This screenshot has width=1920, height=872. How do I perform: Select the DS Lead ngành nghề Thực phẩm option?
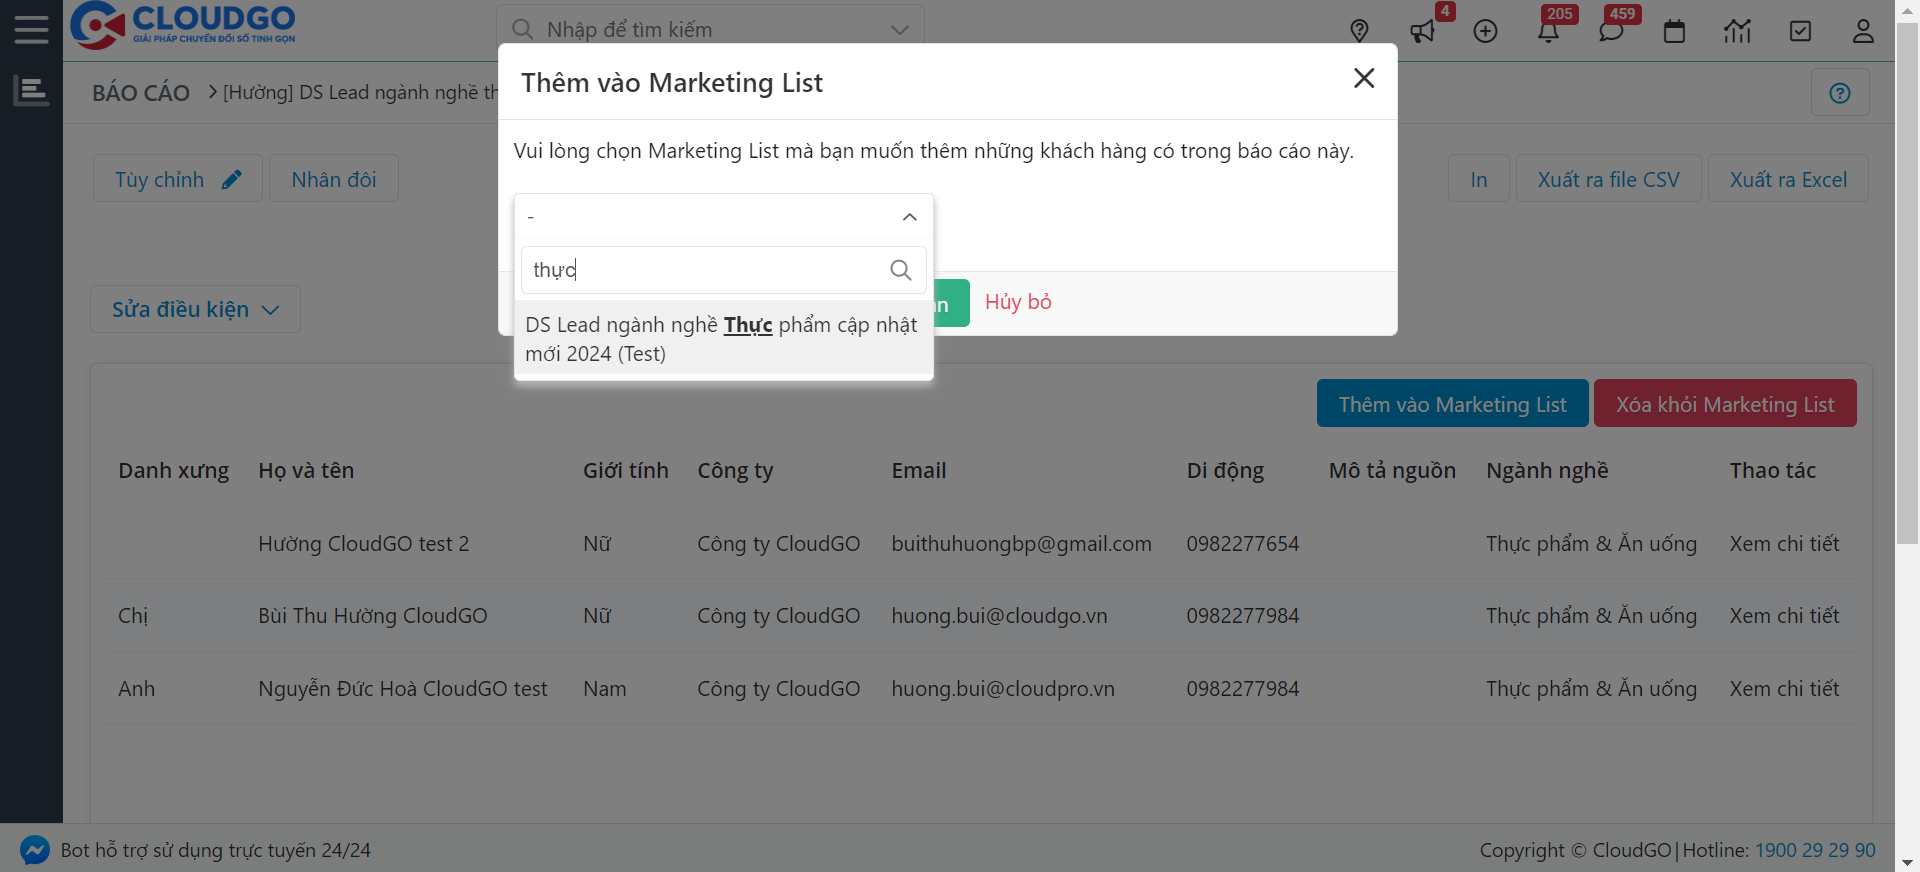722,339
